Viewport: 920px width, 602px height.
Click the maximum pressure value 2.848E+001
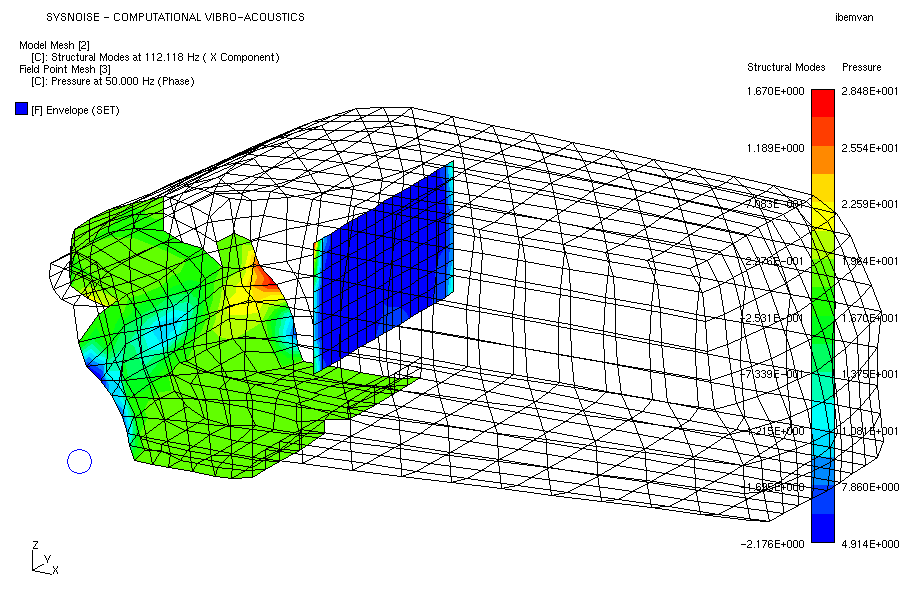[869, 92]
